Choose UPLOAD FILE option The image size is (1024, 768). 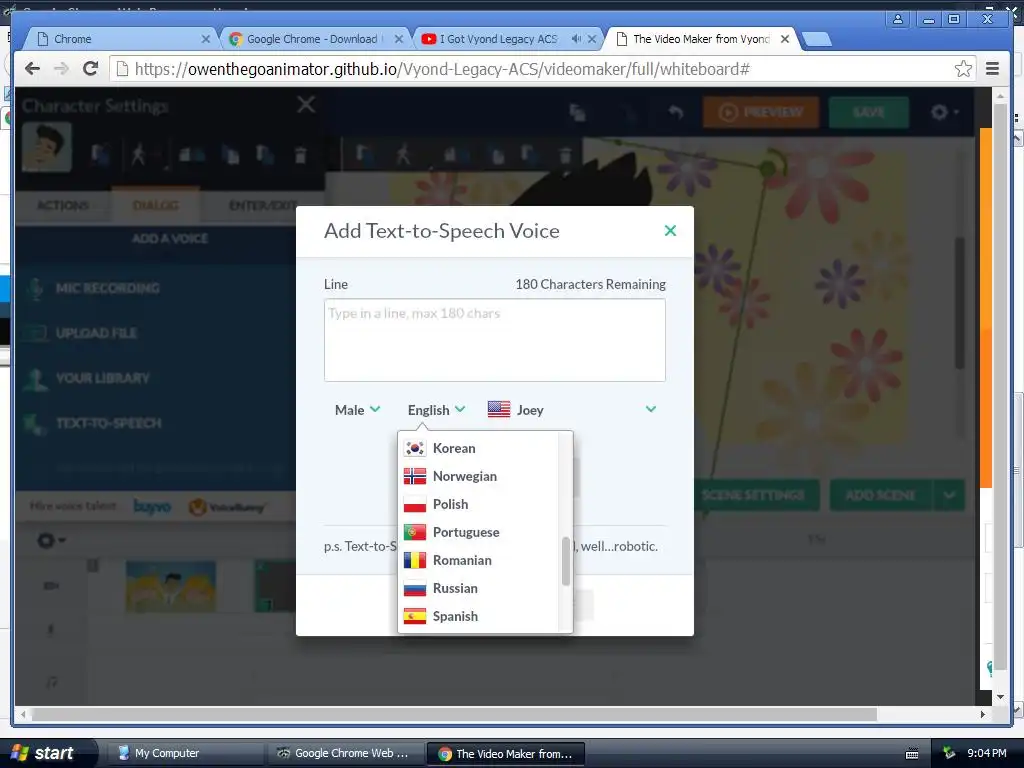pos(97,333)
